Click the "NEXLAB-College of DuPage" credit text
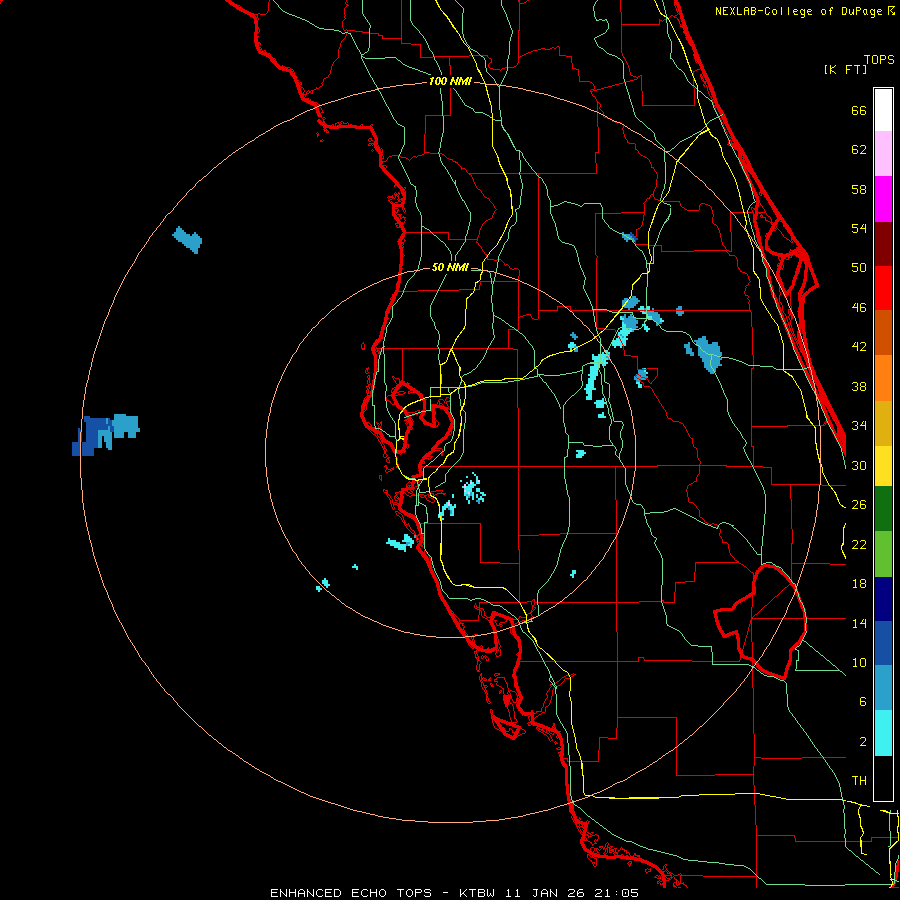This screenshot has height=900, width=900. pos(800,11)
